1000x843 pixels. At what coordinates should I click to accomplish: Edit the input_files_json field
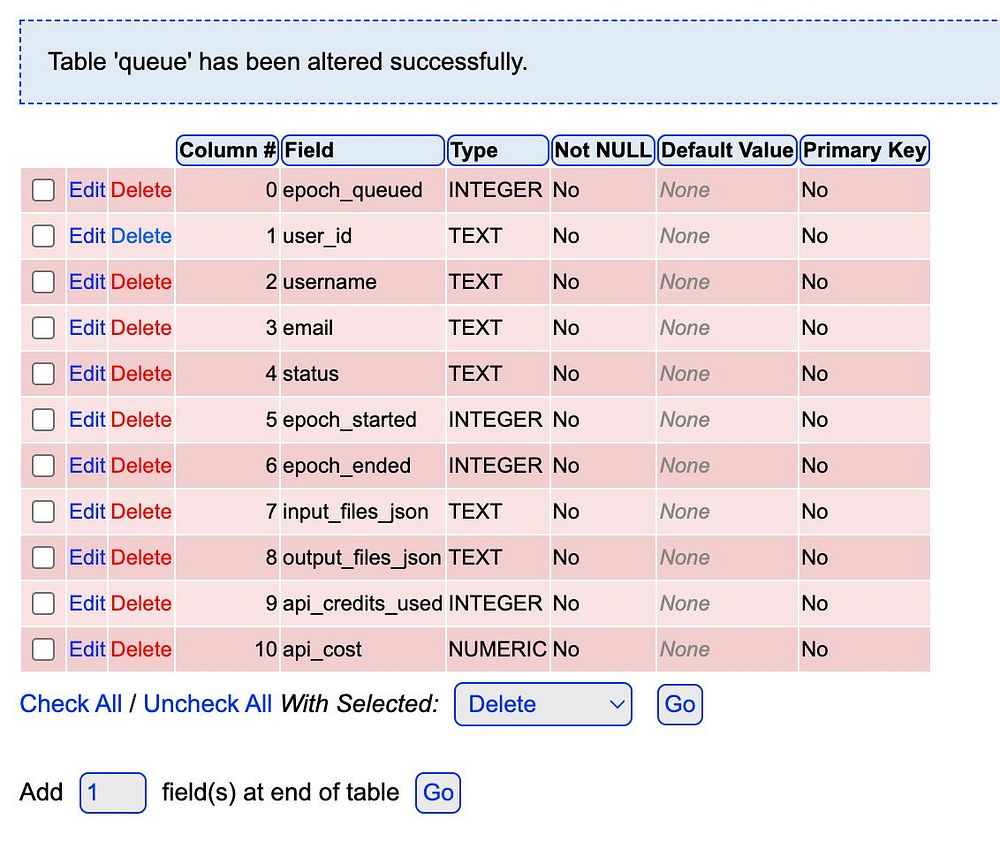point(87,511)
